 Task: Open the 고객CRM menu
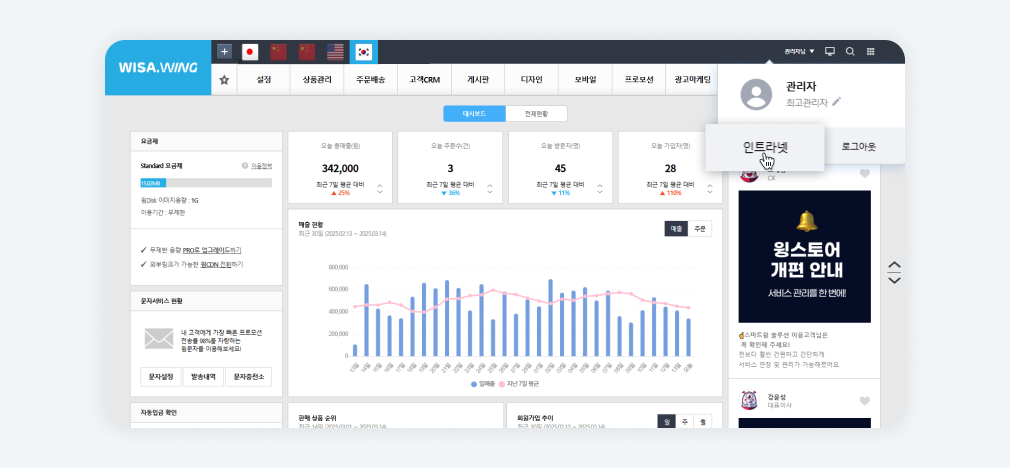pyautogui.click(x=424, y=80)
